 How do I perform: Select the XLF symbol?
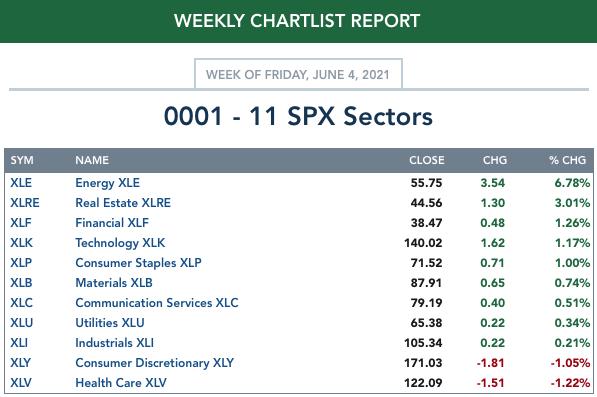click(21, 223)
